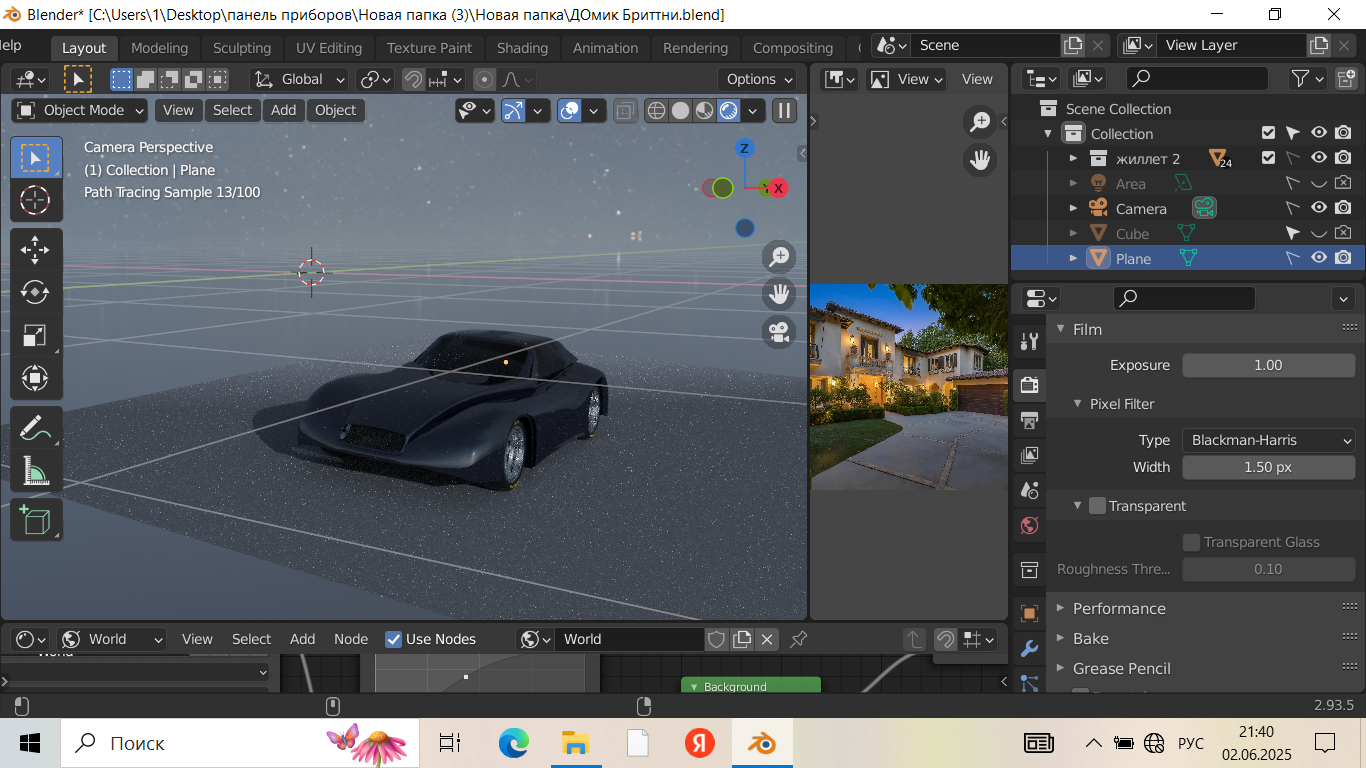The height and width of the screenshot is (768, 1366).
Task: Open the Object Mode dropdown
Action: (80, 110)
